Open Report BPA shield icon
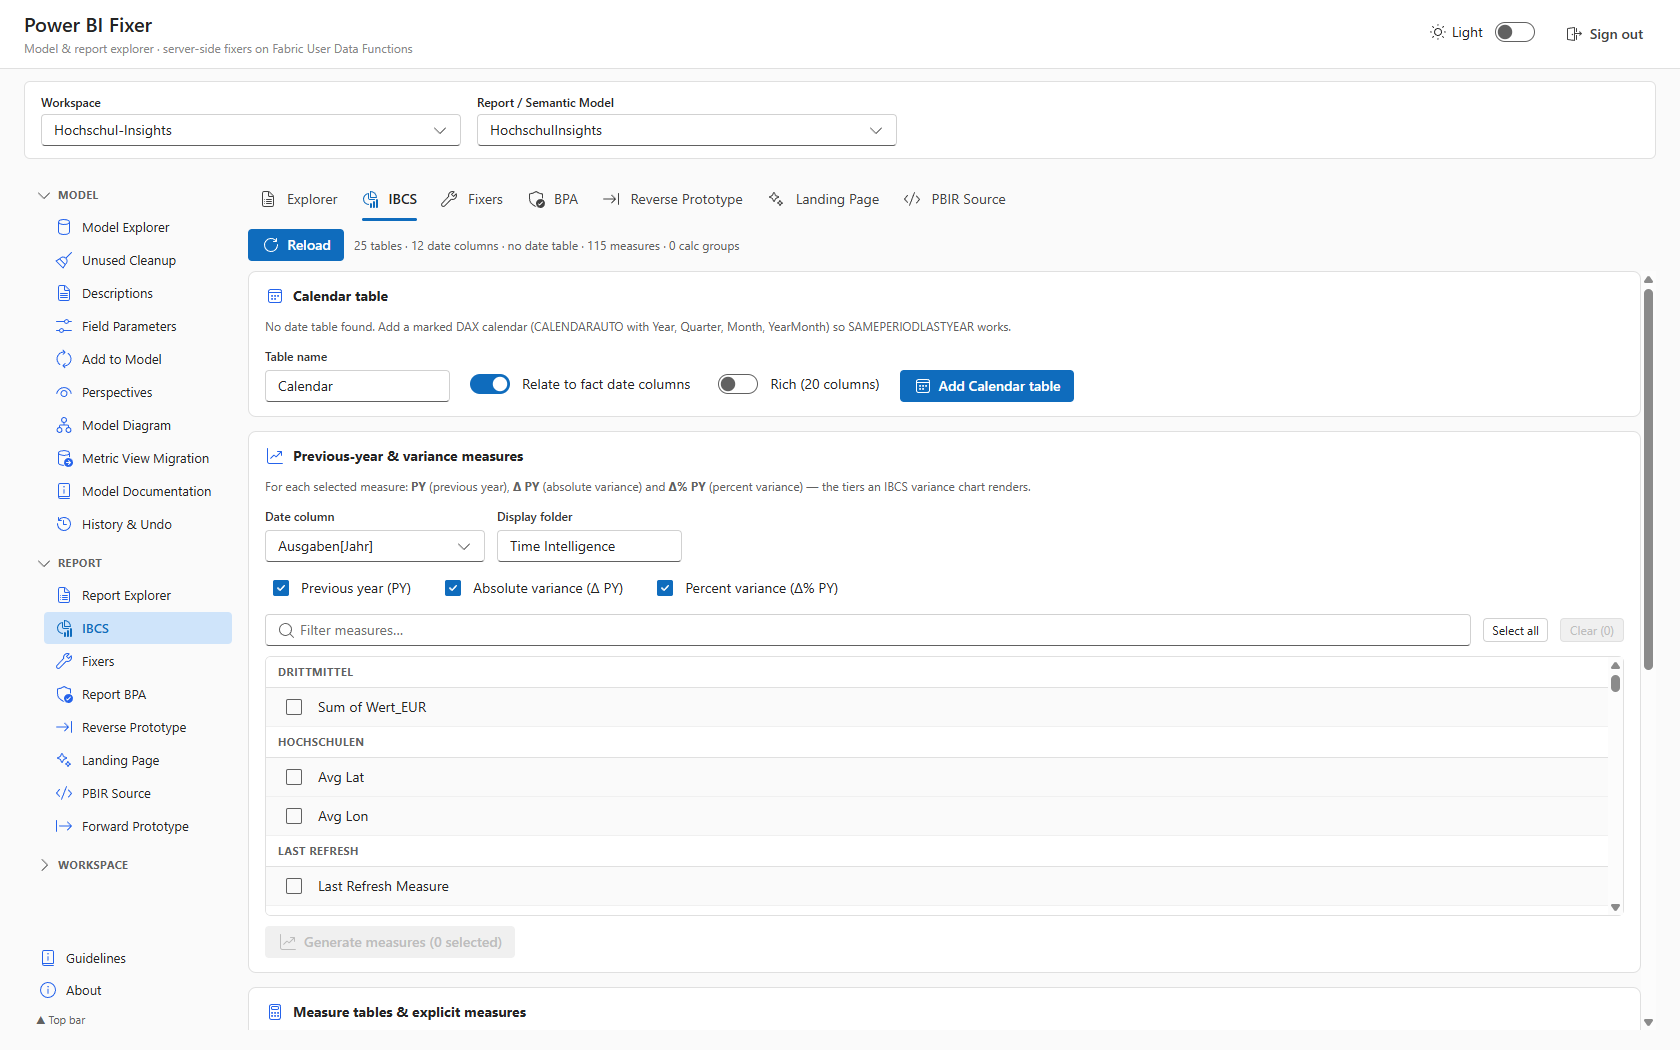 [x=64, y=694]
